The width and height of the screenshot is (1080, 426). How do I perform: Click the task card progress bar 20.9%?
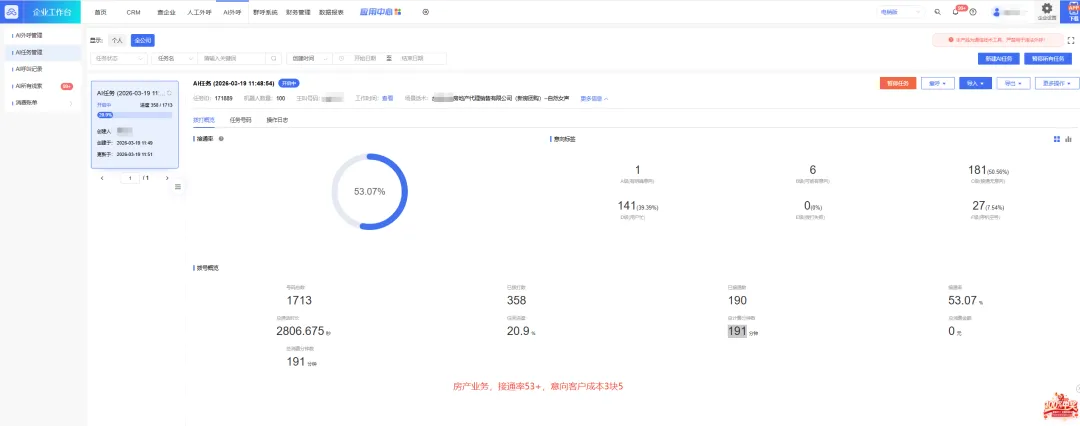(x=134, y=114)
